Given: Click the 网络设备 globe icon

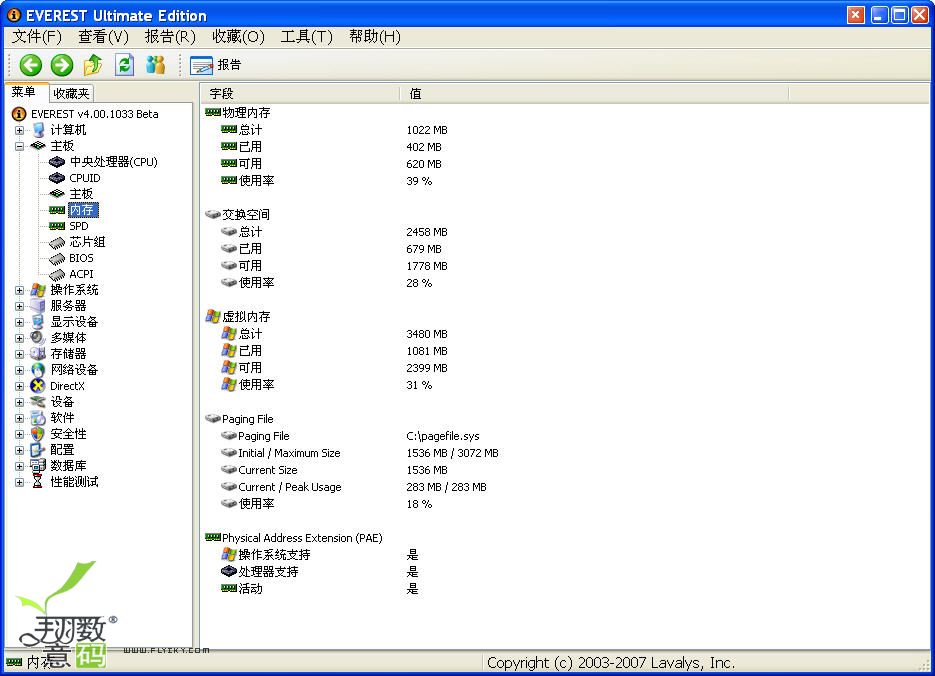Looking at the screenshot, I should pos(38,370).
